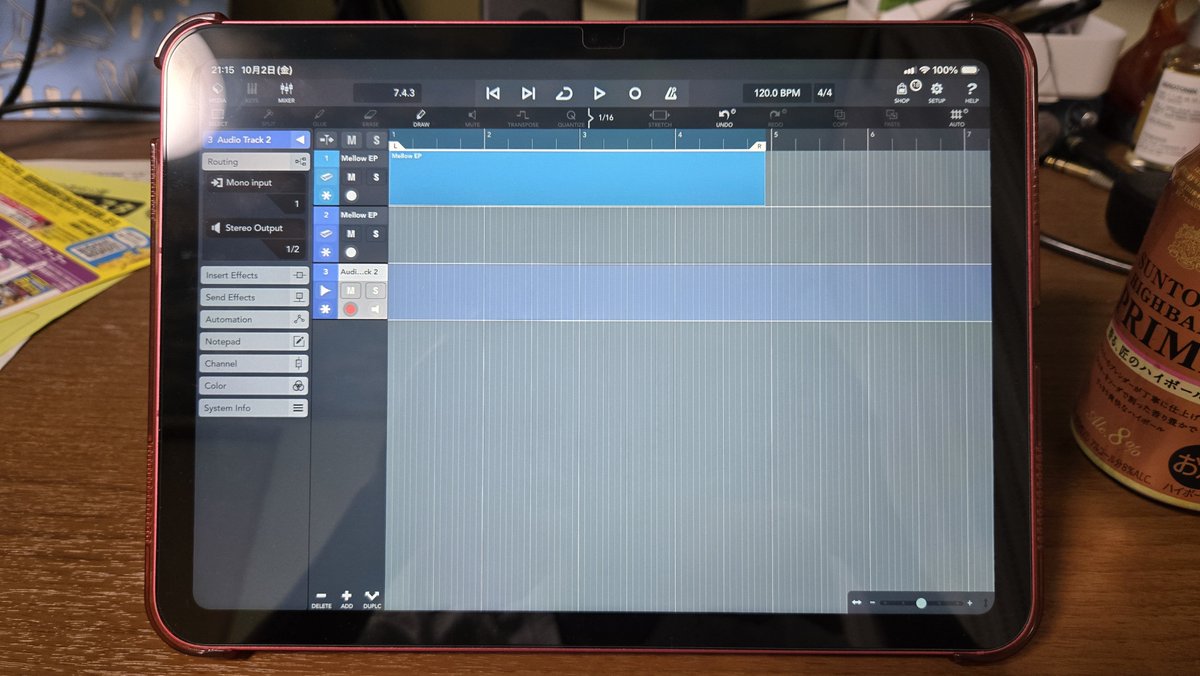Tap the Transpose tool
The image size is (1200, 676).
tap(522, 118)
